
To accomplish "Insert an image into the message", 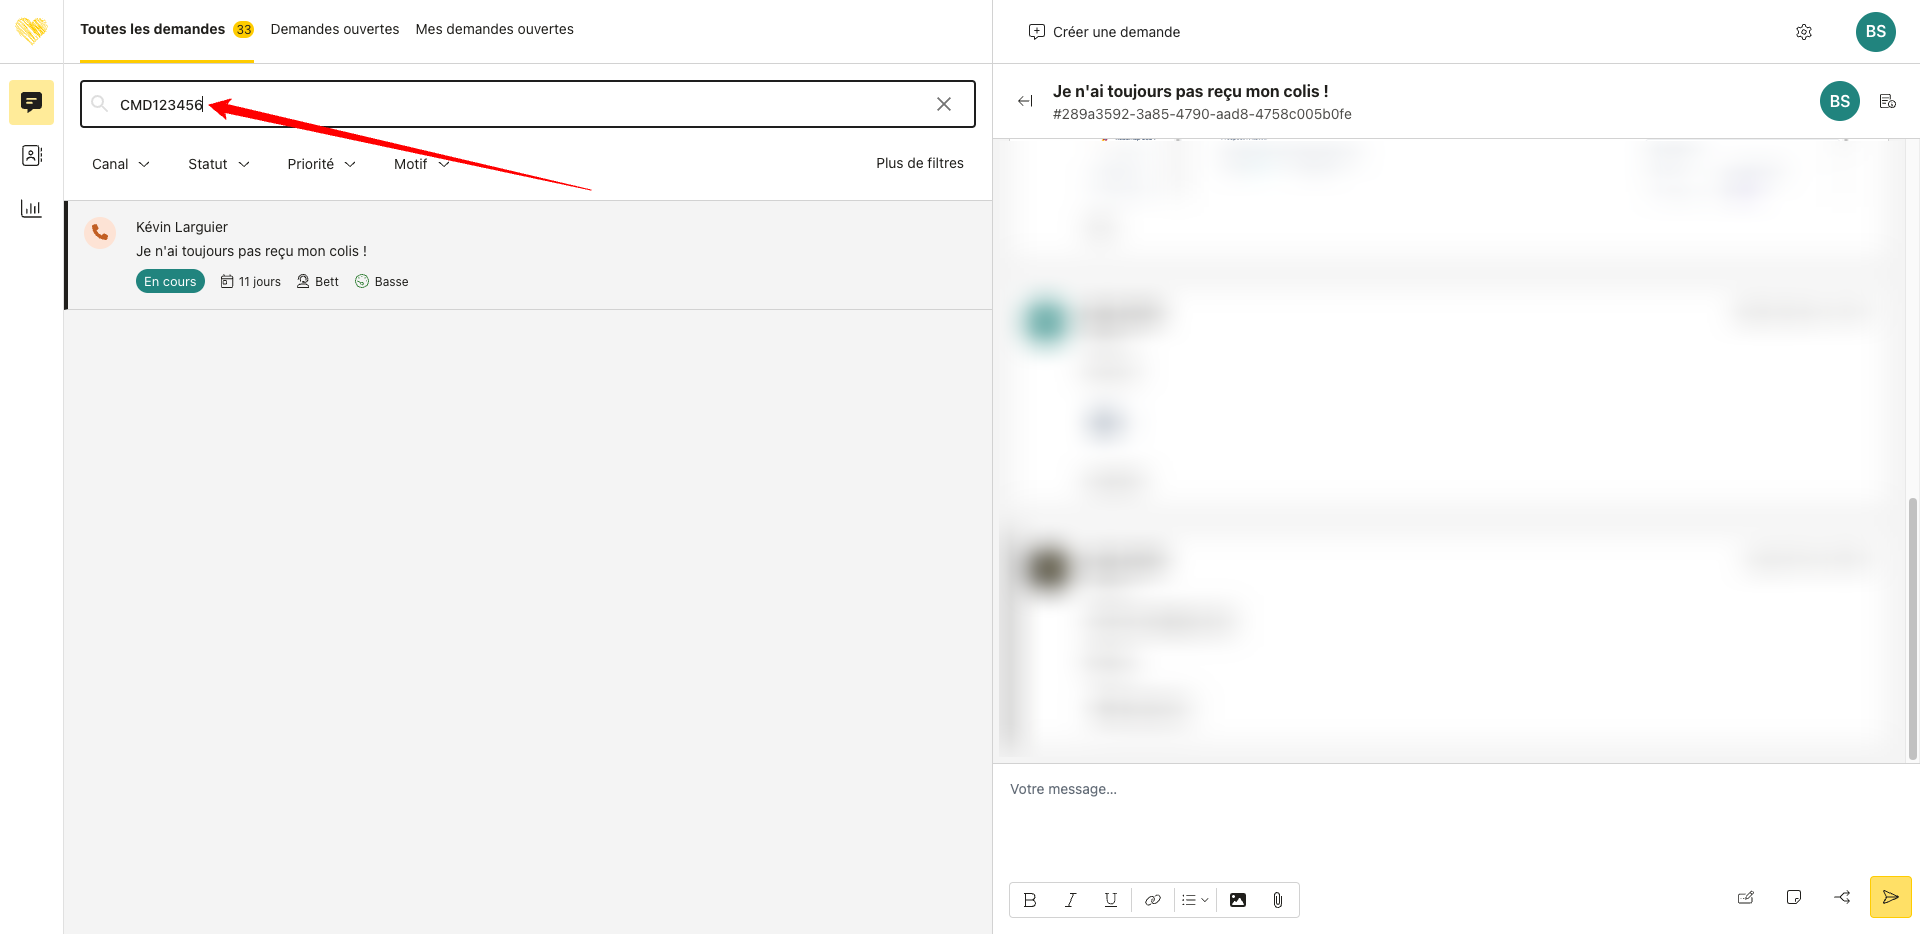I will [x=1237, y=900].
